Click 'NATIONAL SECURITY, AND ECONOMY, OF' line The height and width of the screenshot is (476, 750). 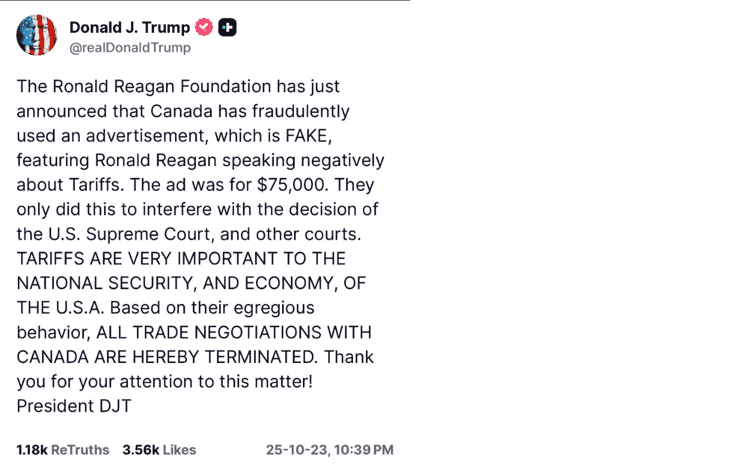point(183,283)
